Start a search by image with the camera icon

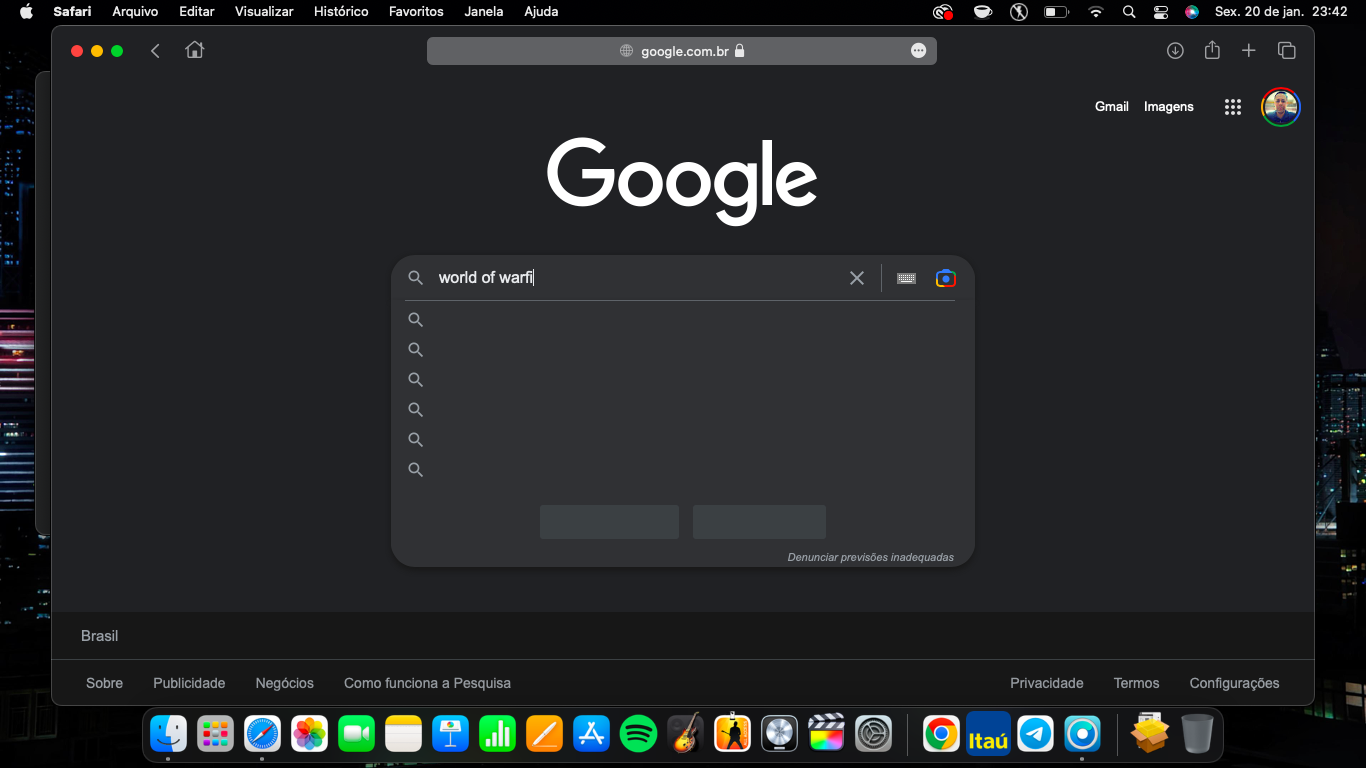tap(945, 278)
